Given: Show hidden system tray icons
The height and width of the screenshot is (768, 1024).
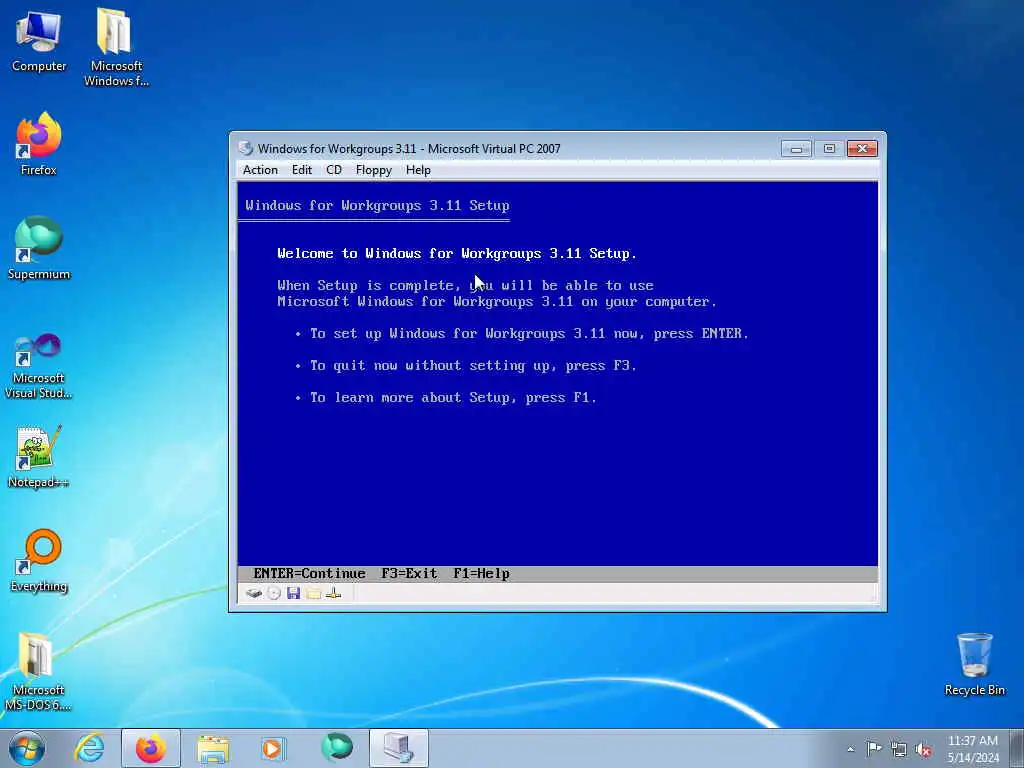Looking at the screenshot, I should coord(850,750).
